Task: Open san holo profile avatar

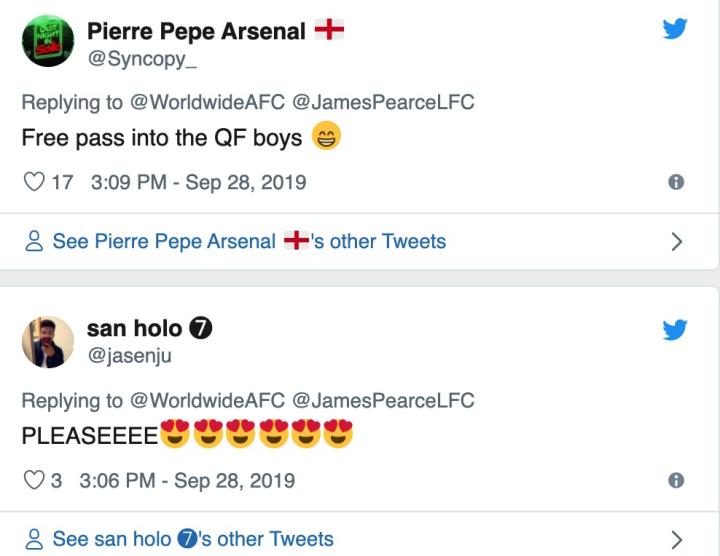Action: pyautogui.click(x=47, y=342)
